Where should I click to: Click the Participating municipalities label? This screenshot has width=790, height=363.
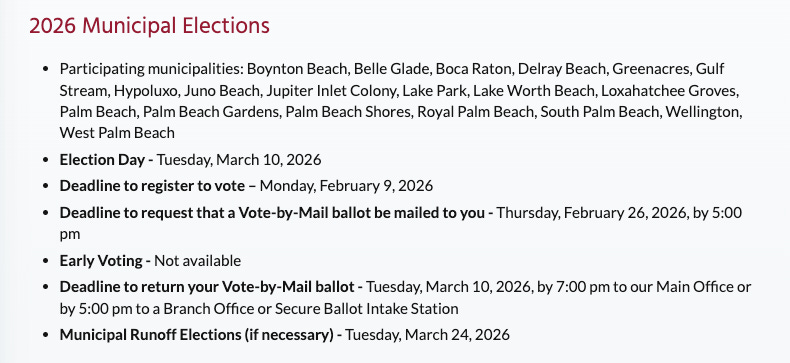[152, 69]
